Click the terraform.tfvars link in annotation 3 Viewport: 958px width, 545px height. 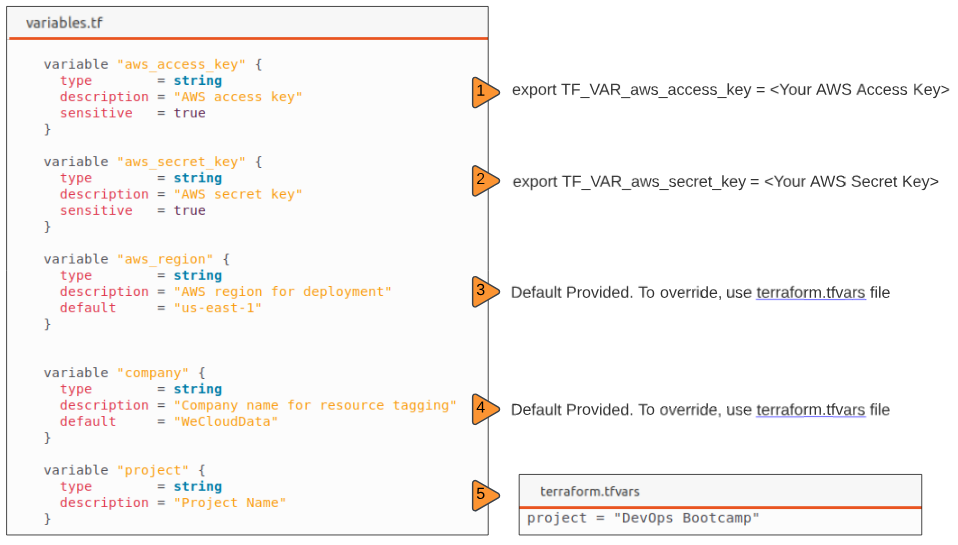(x=810, y=293)
